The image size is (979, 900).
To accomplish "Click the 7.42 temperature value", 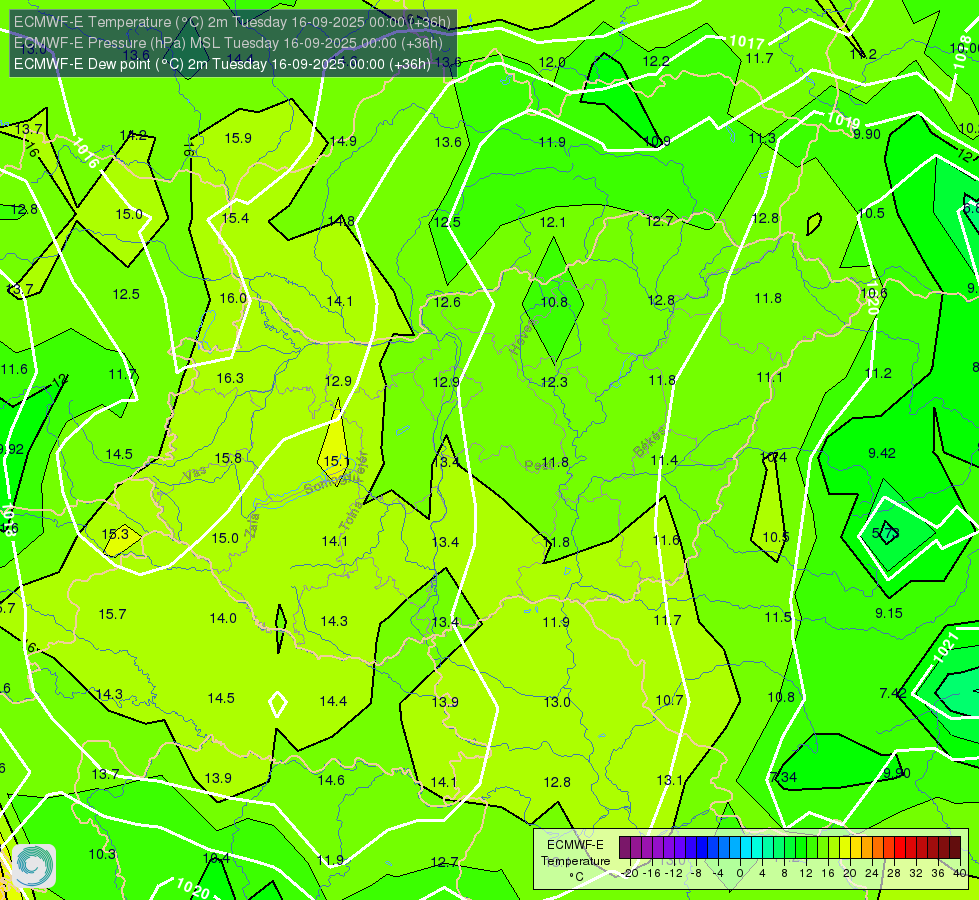I will pos(893,693).
